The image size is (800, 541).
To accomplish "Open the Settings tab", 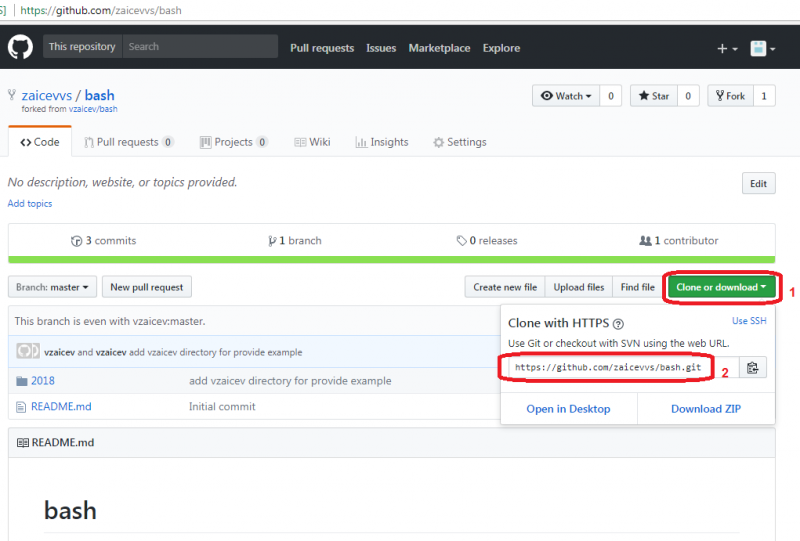I will pyautogui.click(x=460, y=142).
